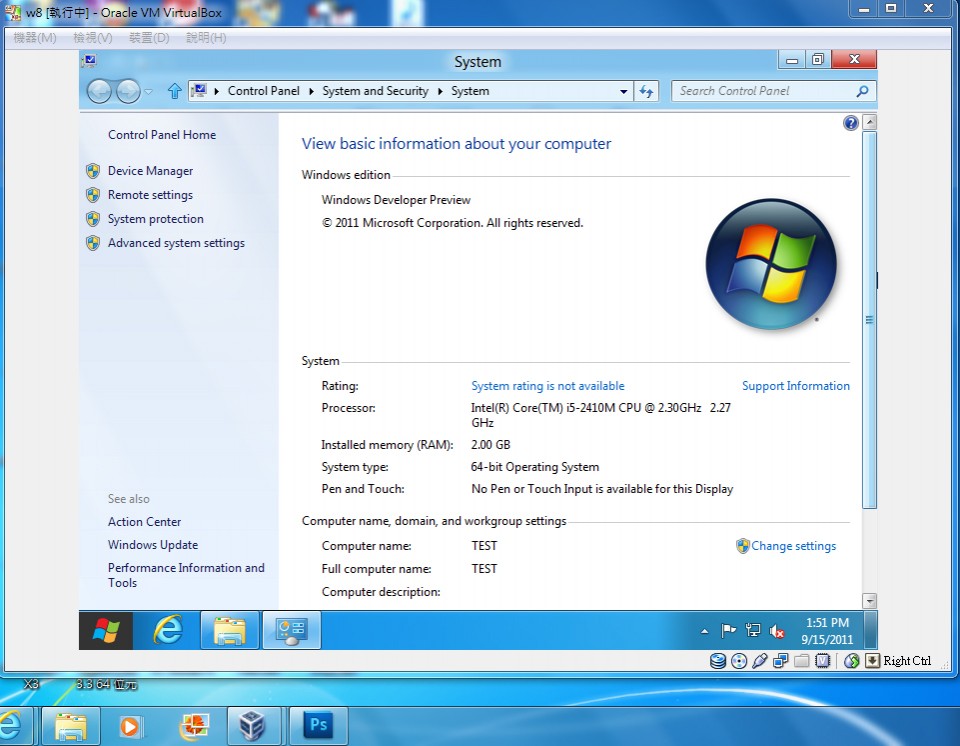The width and height of the screenshot is (960, 746).
Task: Show hidden tray icons arrow
Action: 705,631
